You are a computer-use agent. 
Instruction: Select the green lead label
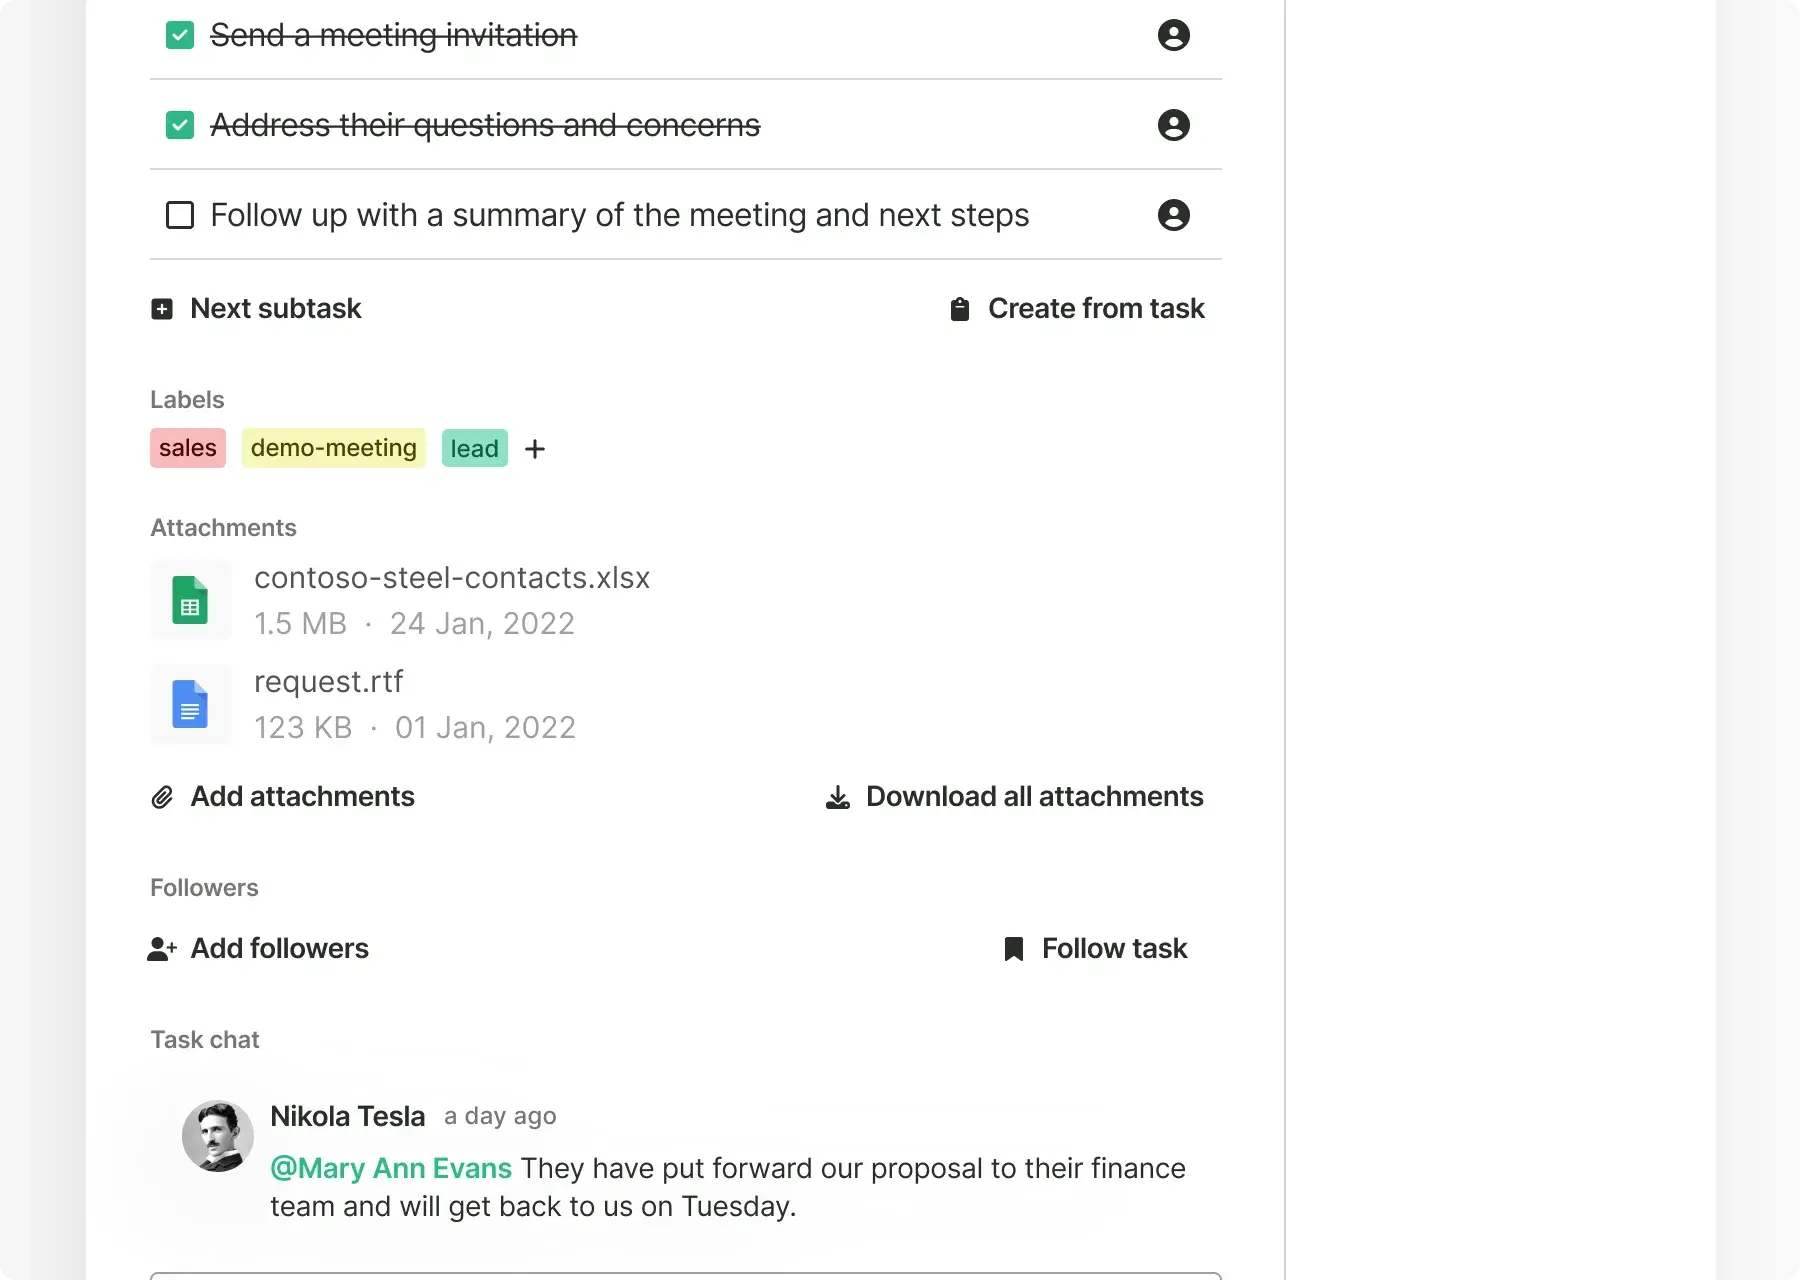click(474, 449)
